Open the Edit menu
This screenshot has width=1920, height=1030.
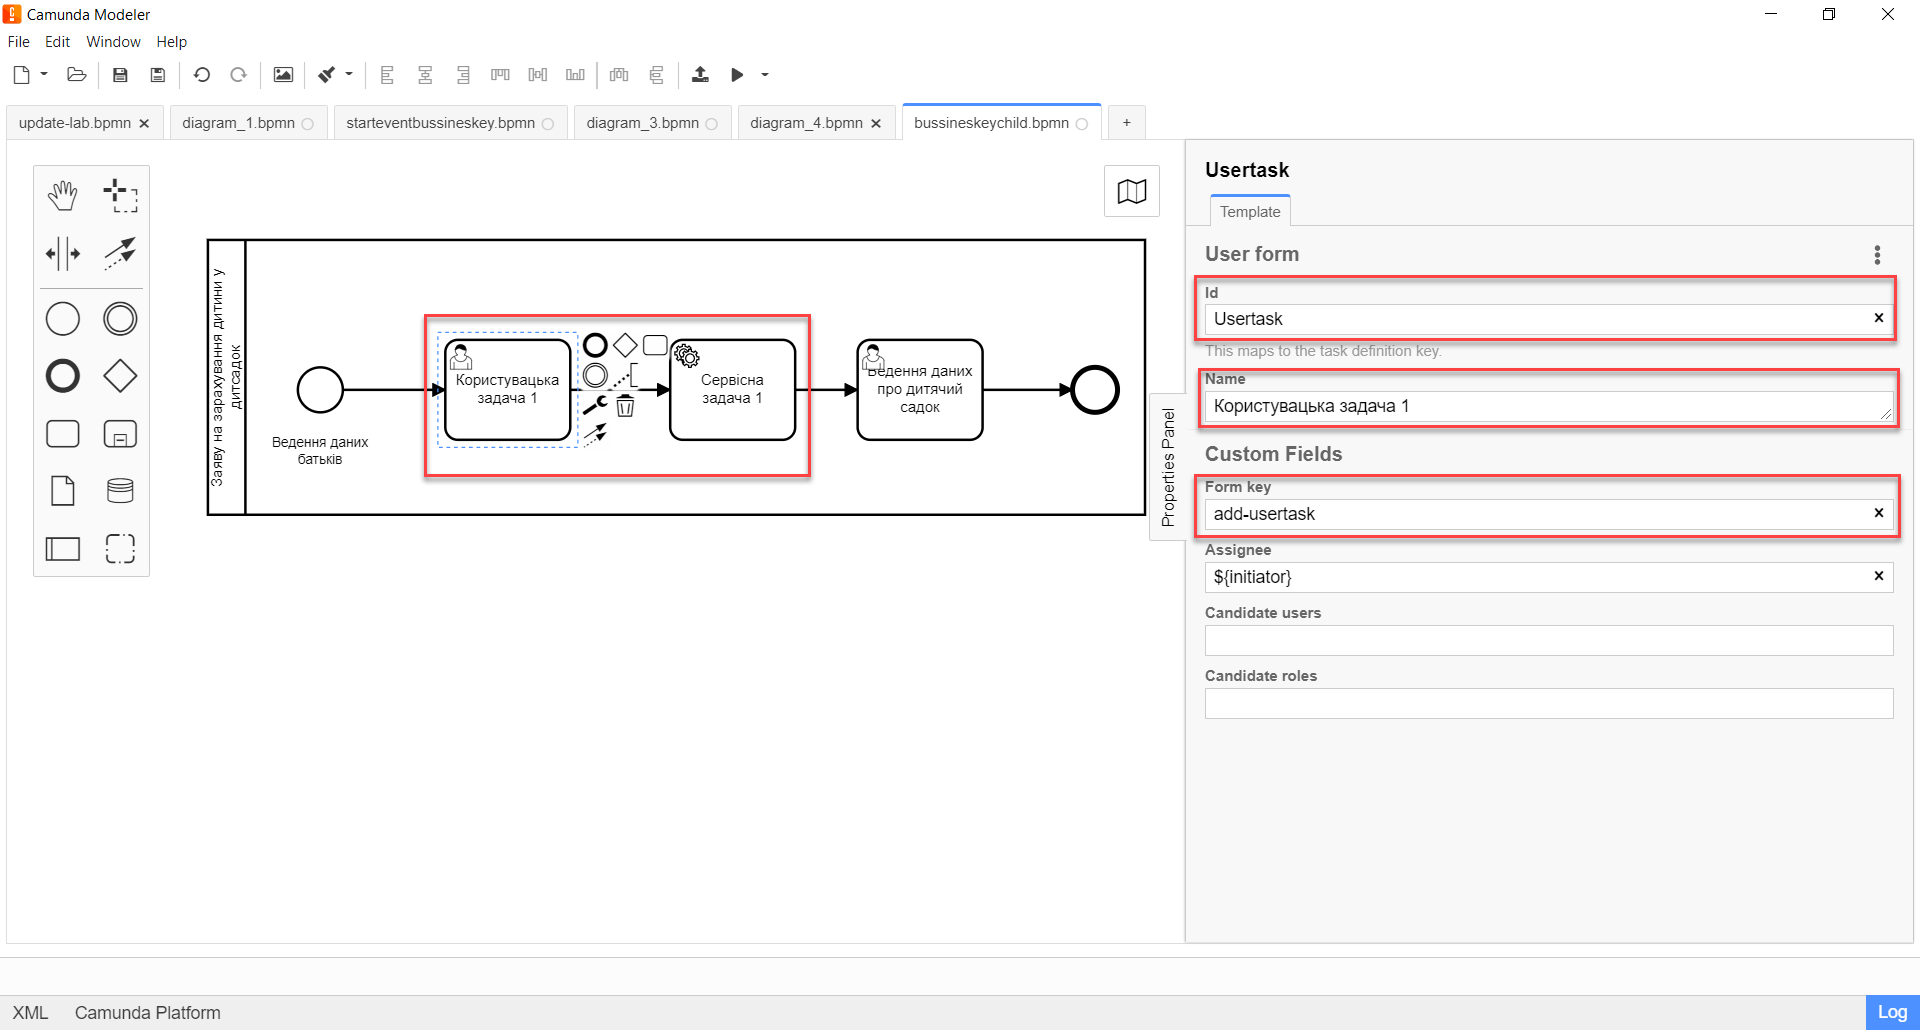[x=58, y=42]
